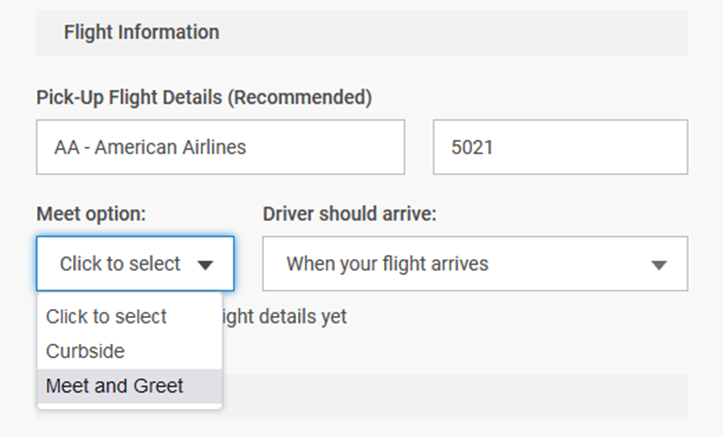The height and width of the screenshot is (437, 723).
Task: Select "When your flight arrives" text in dropdown
Action: tap(387, 264)
